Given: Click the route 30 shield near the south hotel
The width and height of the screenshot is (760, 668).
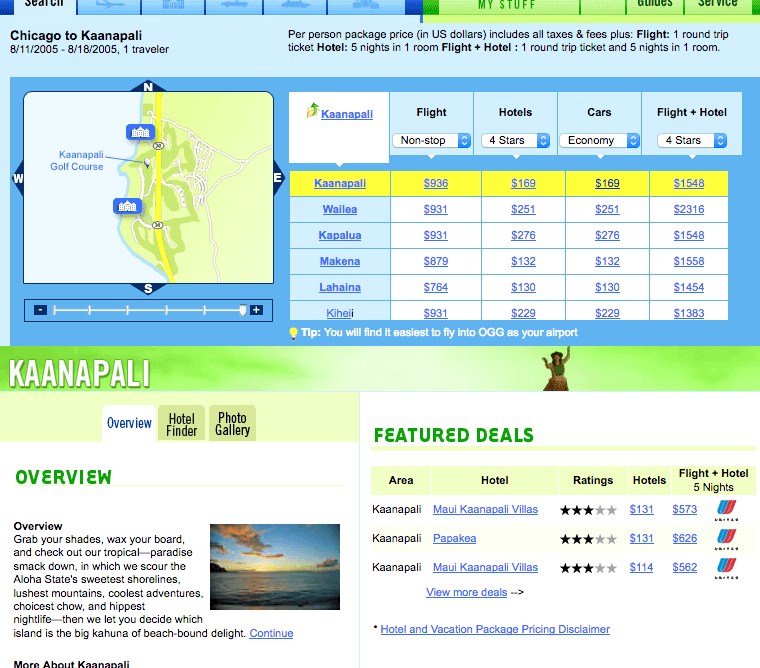Looking at the screenshot, I should 157,225.
